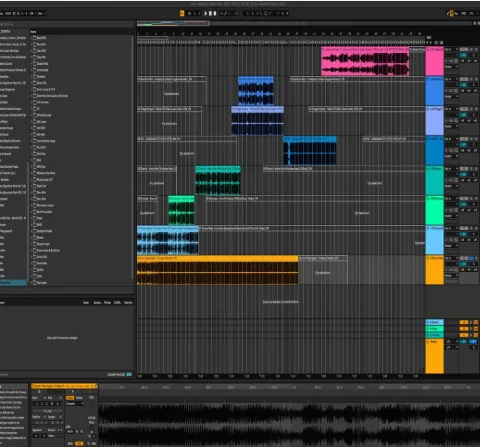The height and width of the screenshot is (447, 480).
Task: Toggle the blue button on the orange audio track
Action: click(x=471, y=258)
